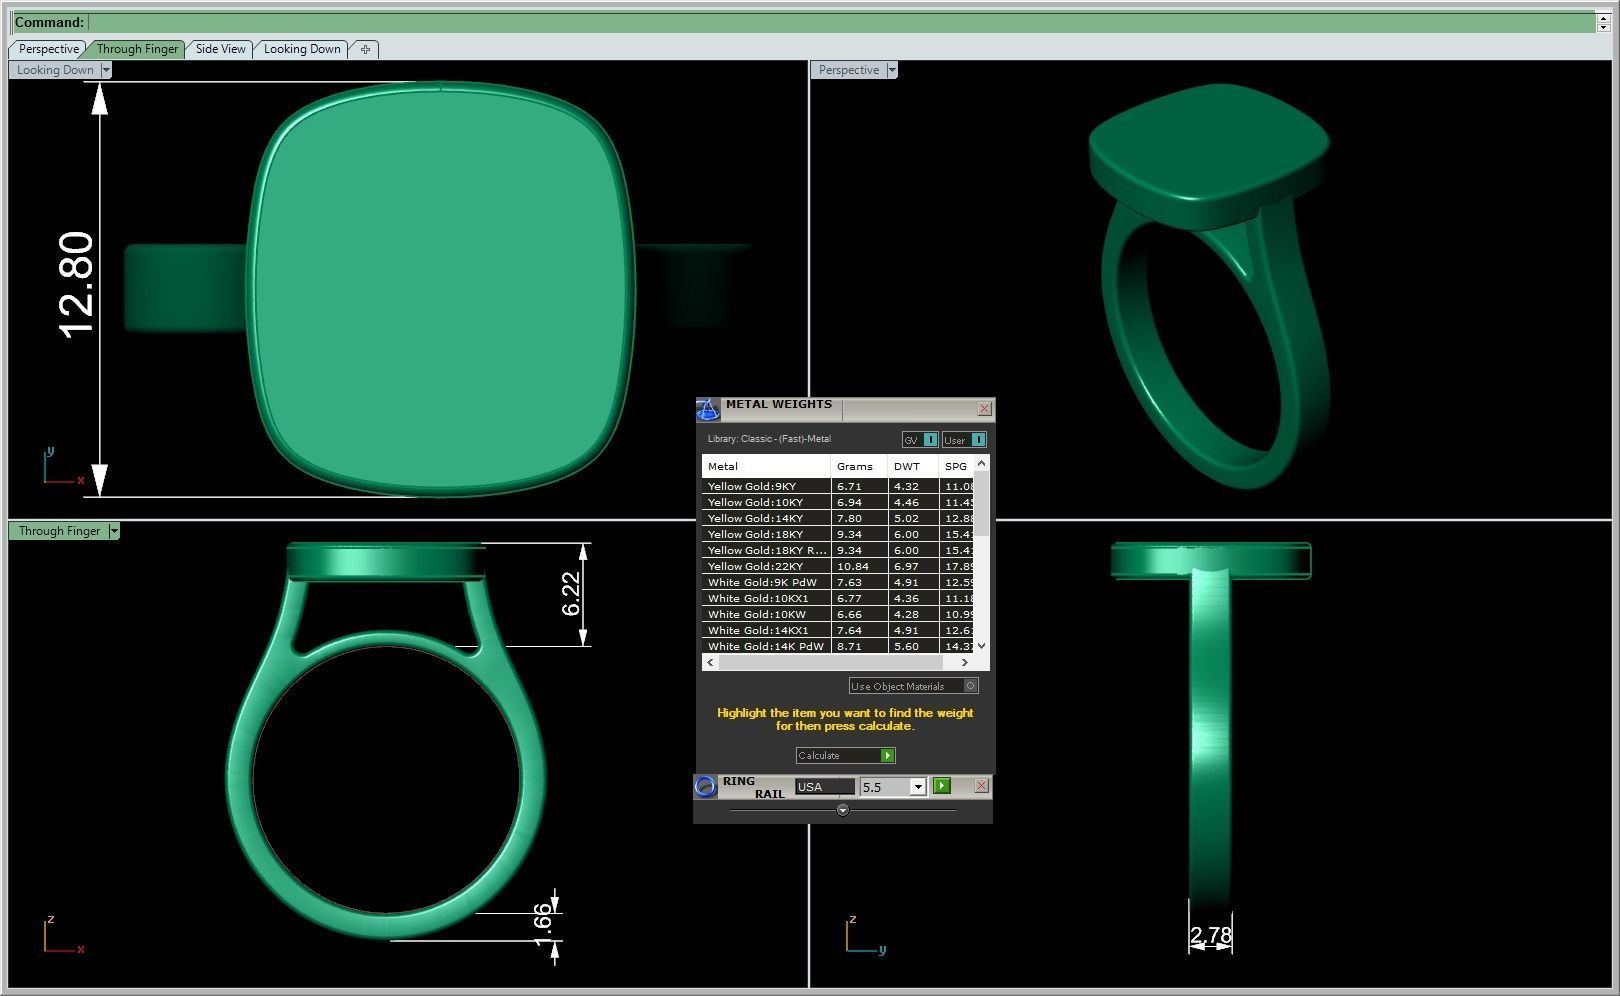
Task: Select the Yellow Gold:18KY metal row
Action: pos(767,534)
